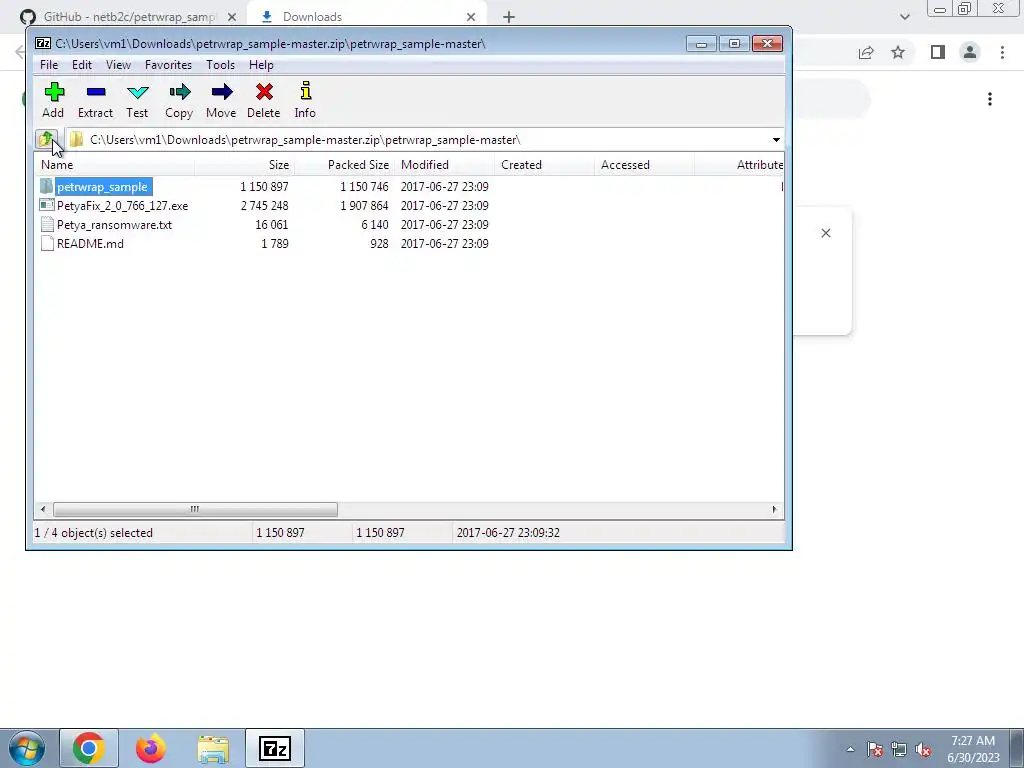Select the petrwrap_sample folder row
Image resolution: width=1024 pixels, height=768 pixels.
409,186
